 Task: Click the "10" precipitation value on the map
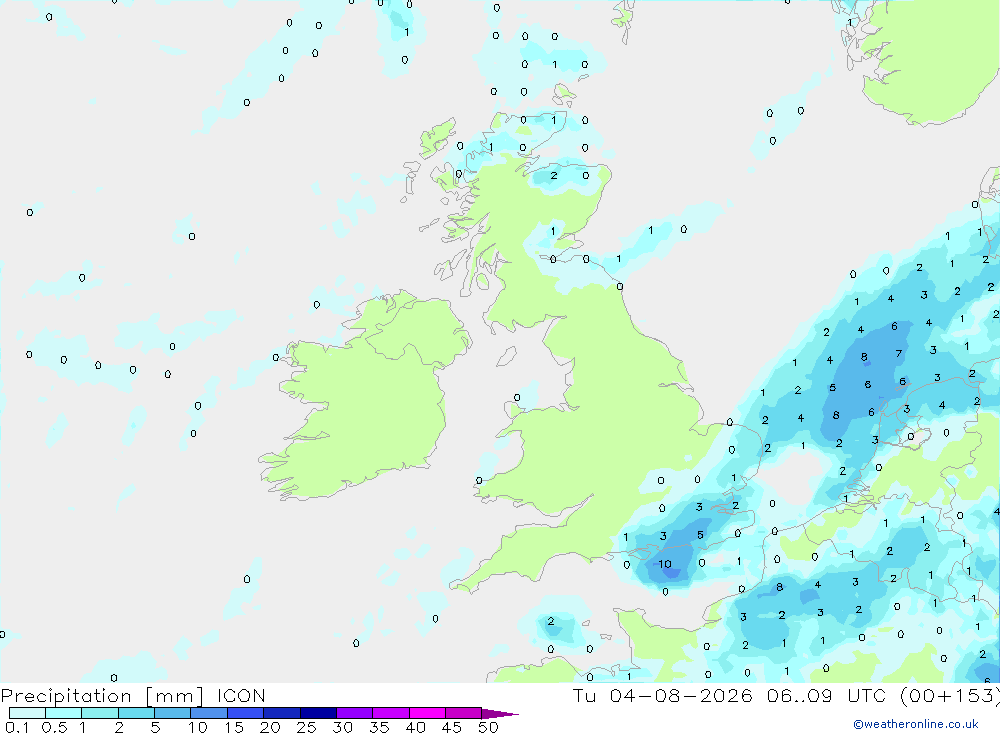(665, 564)
